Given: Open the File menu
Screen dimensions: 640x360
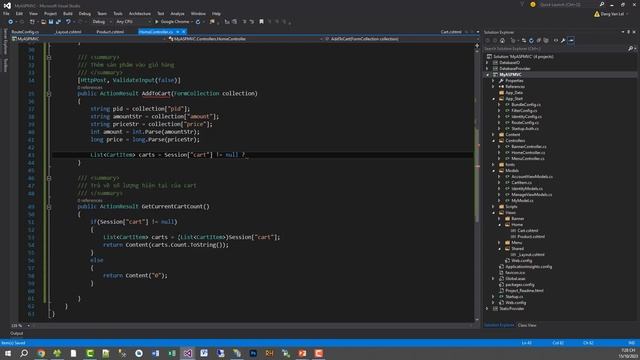Looking at the screenshot, I should click(x=6, y=13).
